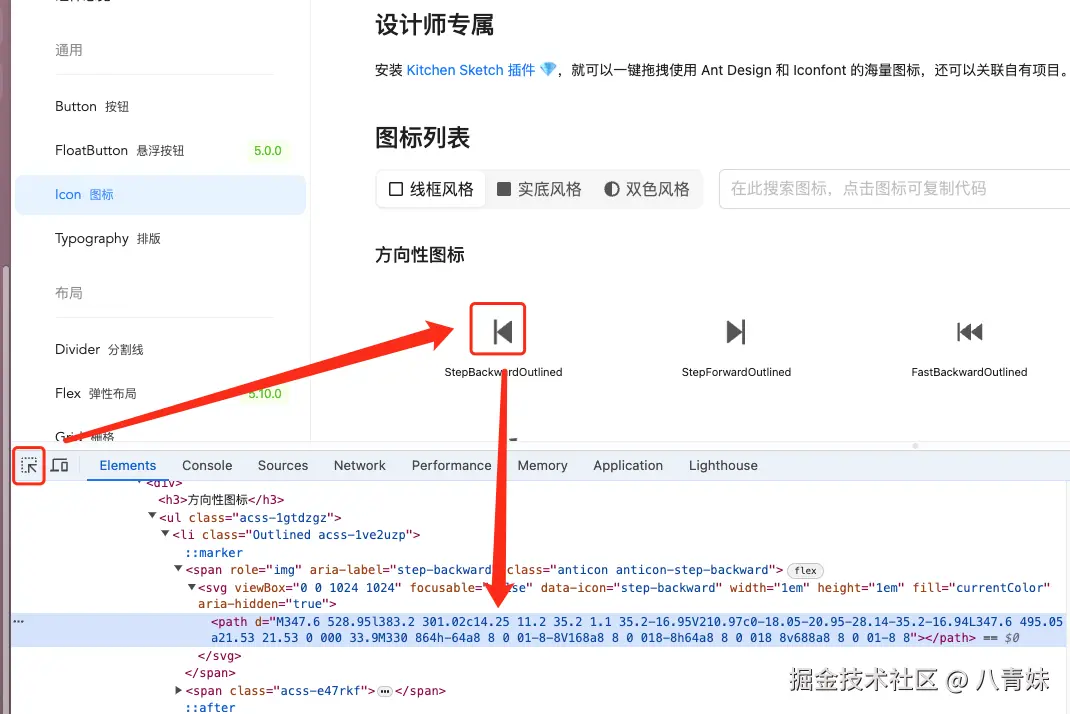Toggle the device toolbar icon

(59, 466)
